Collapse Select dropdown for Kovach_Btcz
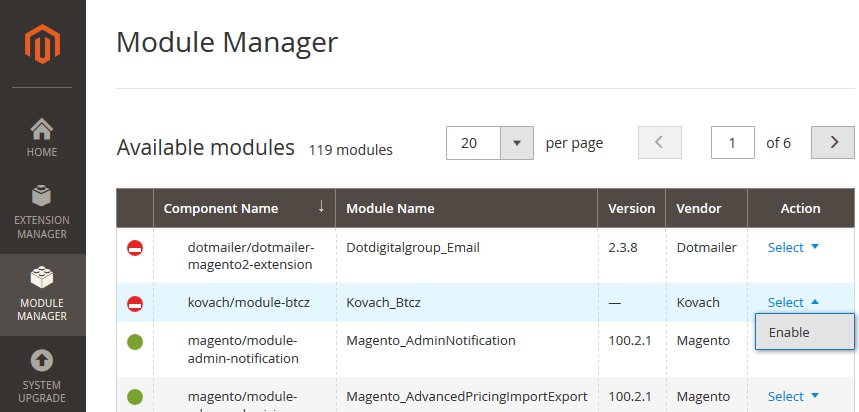This screenshot has height=412, width=859. point(793,302)
